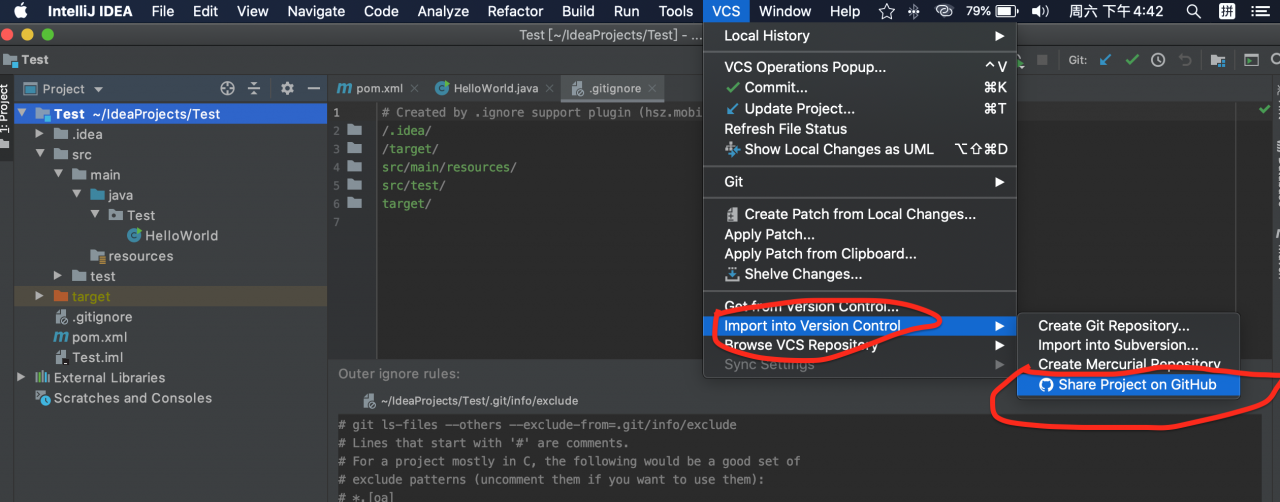Collapse the java folder
Screen dimensions: 1280x502
pyautogui.click(x=76, y=195)
